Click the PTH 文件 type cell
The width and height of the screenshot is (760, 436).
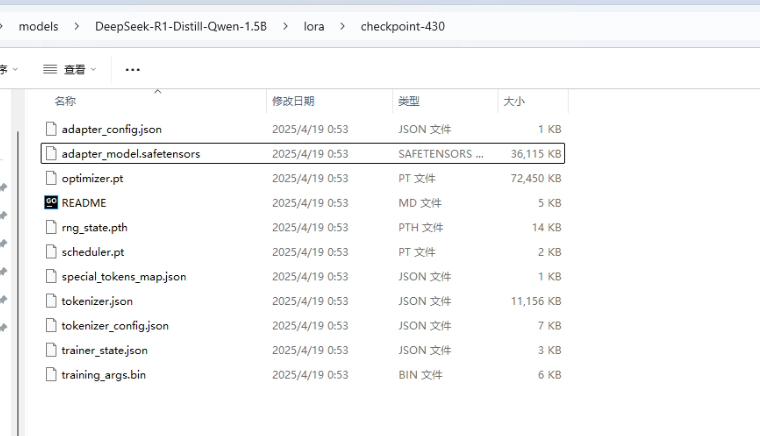421,227
